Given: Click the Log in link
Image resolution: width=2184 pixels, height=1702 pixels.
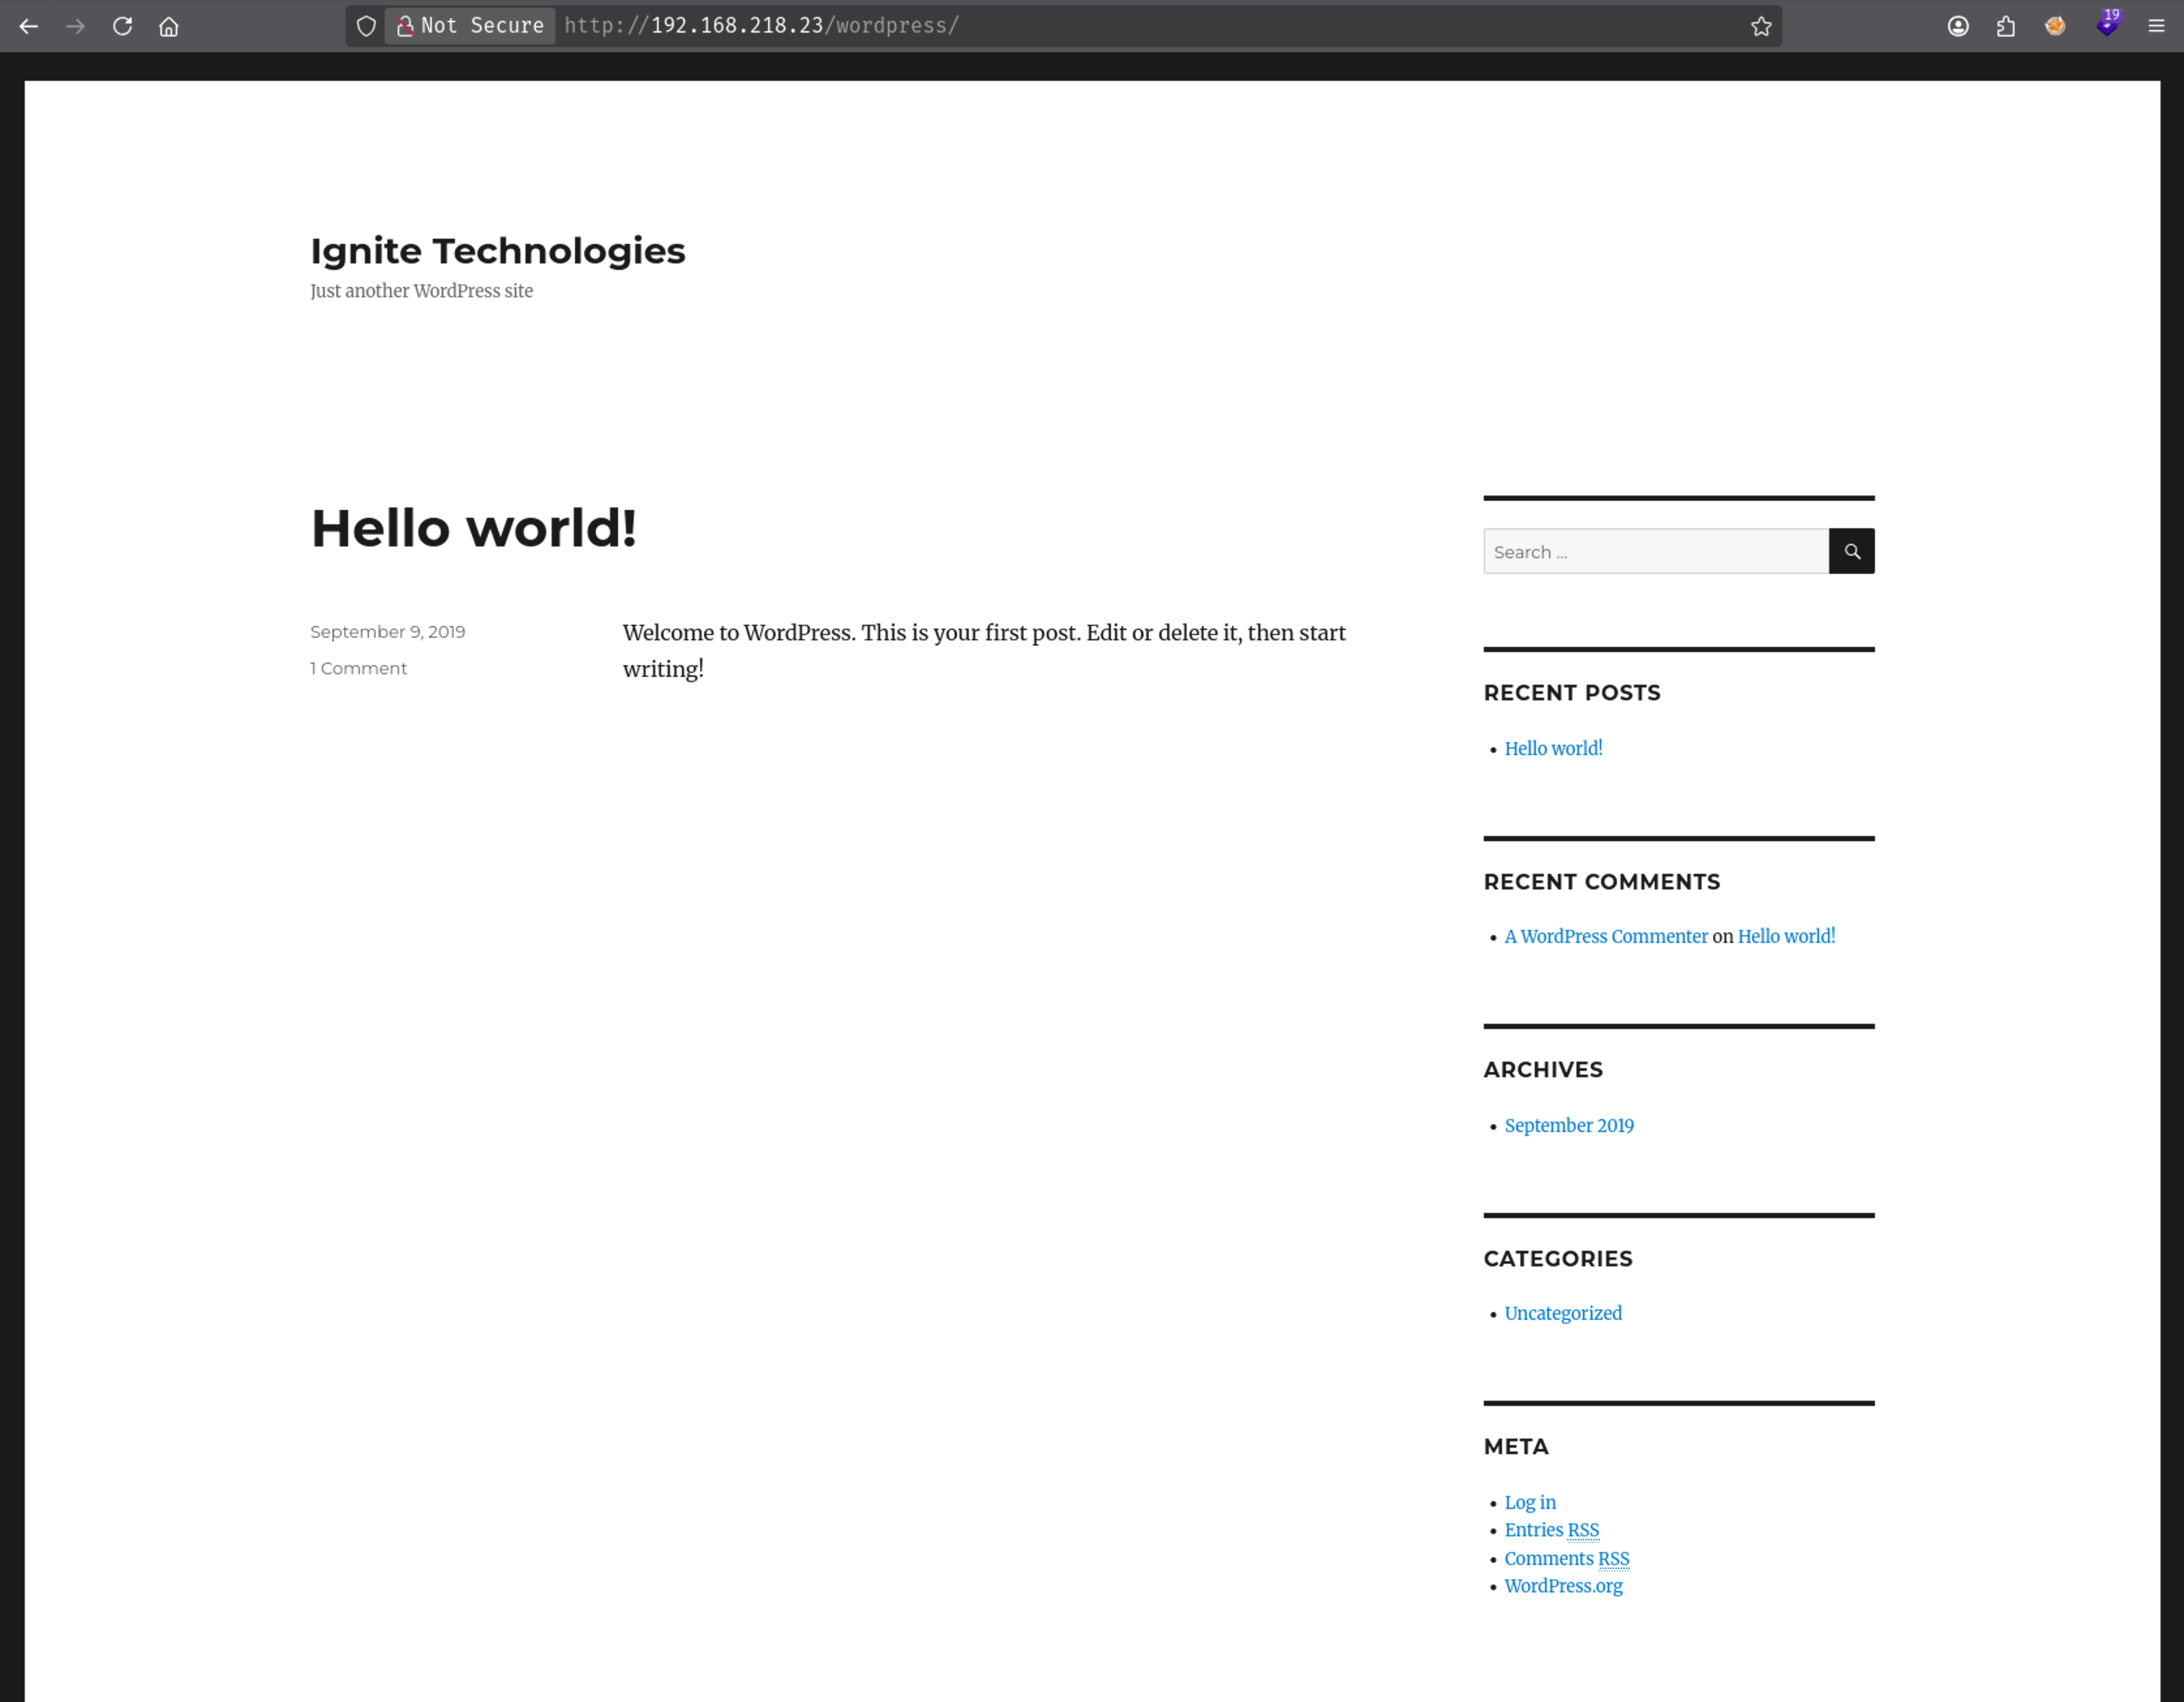Looking at the screenshot, I should pyautogui.click(x=1530, y=1503).
